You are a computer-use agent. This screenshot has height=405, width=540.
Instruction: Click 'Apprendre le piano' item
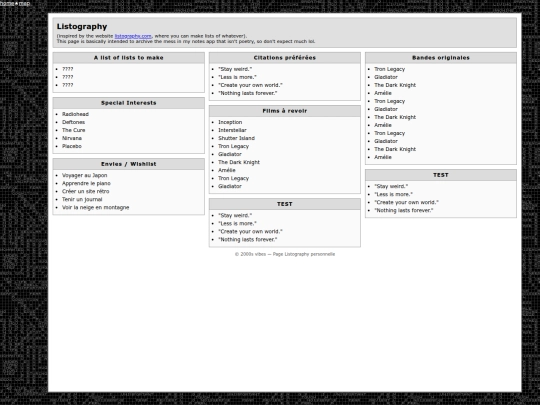point(86,184)
